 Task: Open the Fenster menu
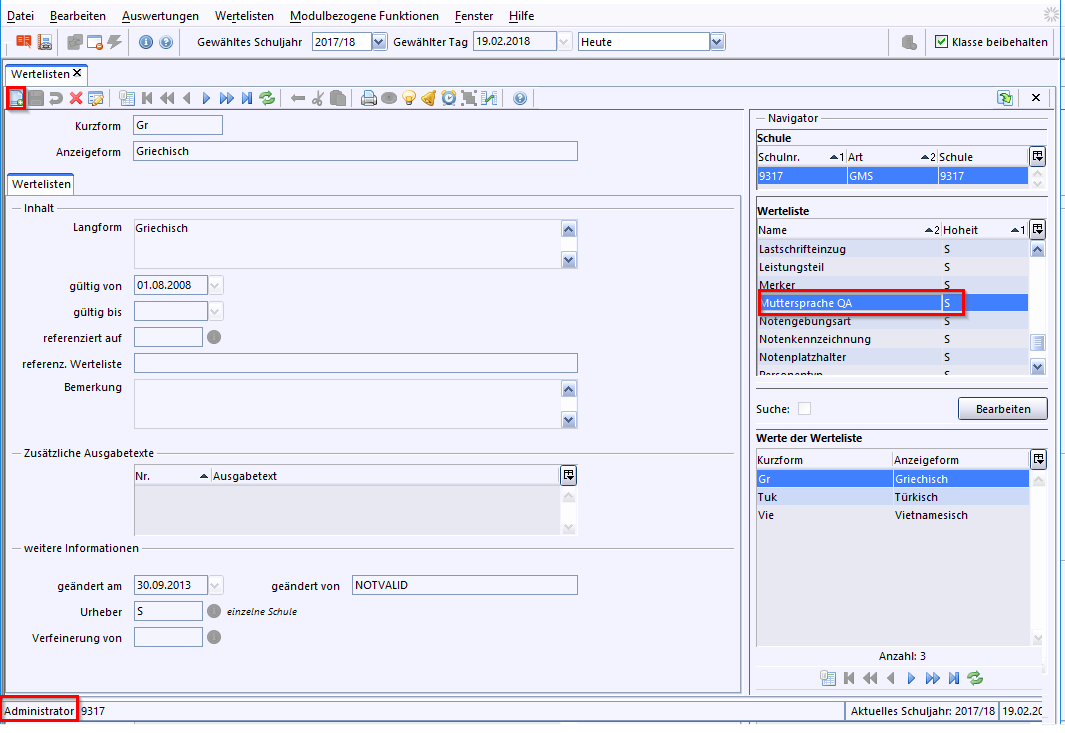pos(474,16)
